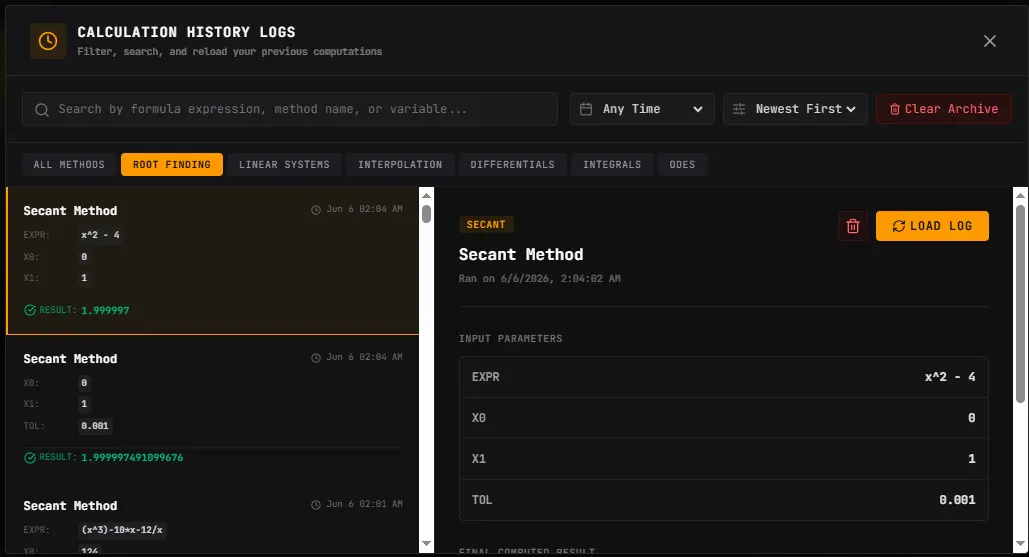Select Secant Method log with result 1.999997

[213, 261]
